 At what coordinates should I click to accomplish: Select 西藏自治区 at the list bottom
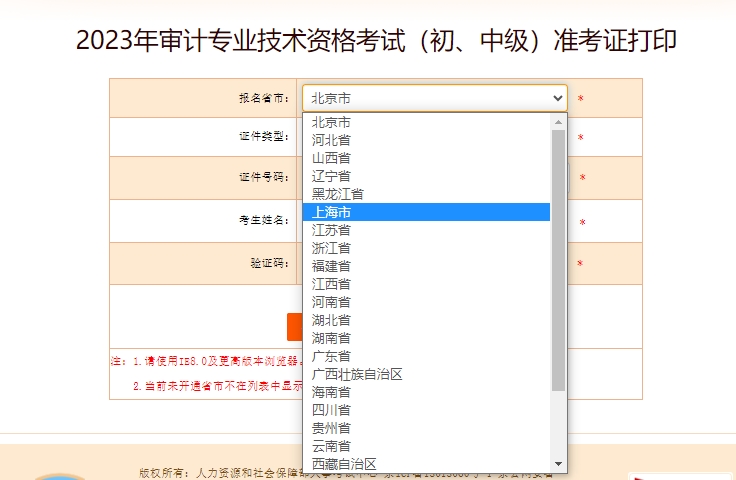coord(426,463)
